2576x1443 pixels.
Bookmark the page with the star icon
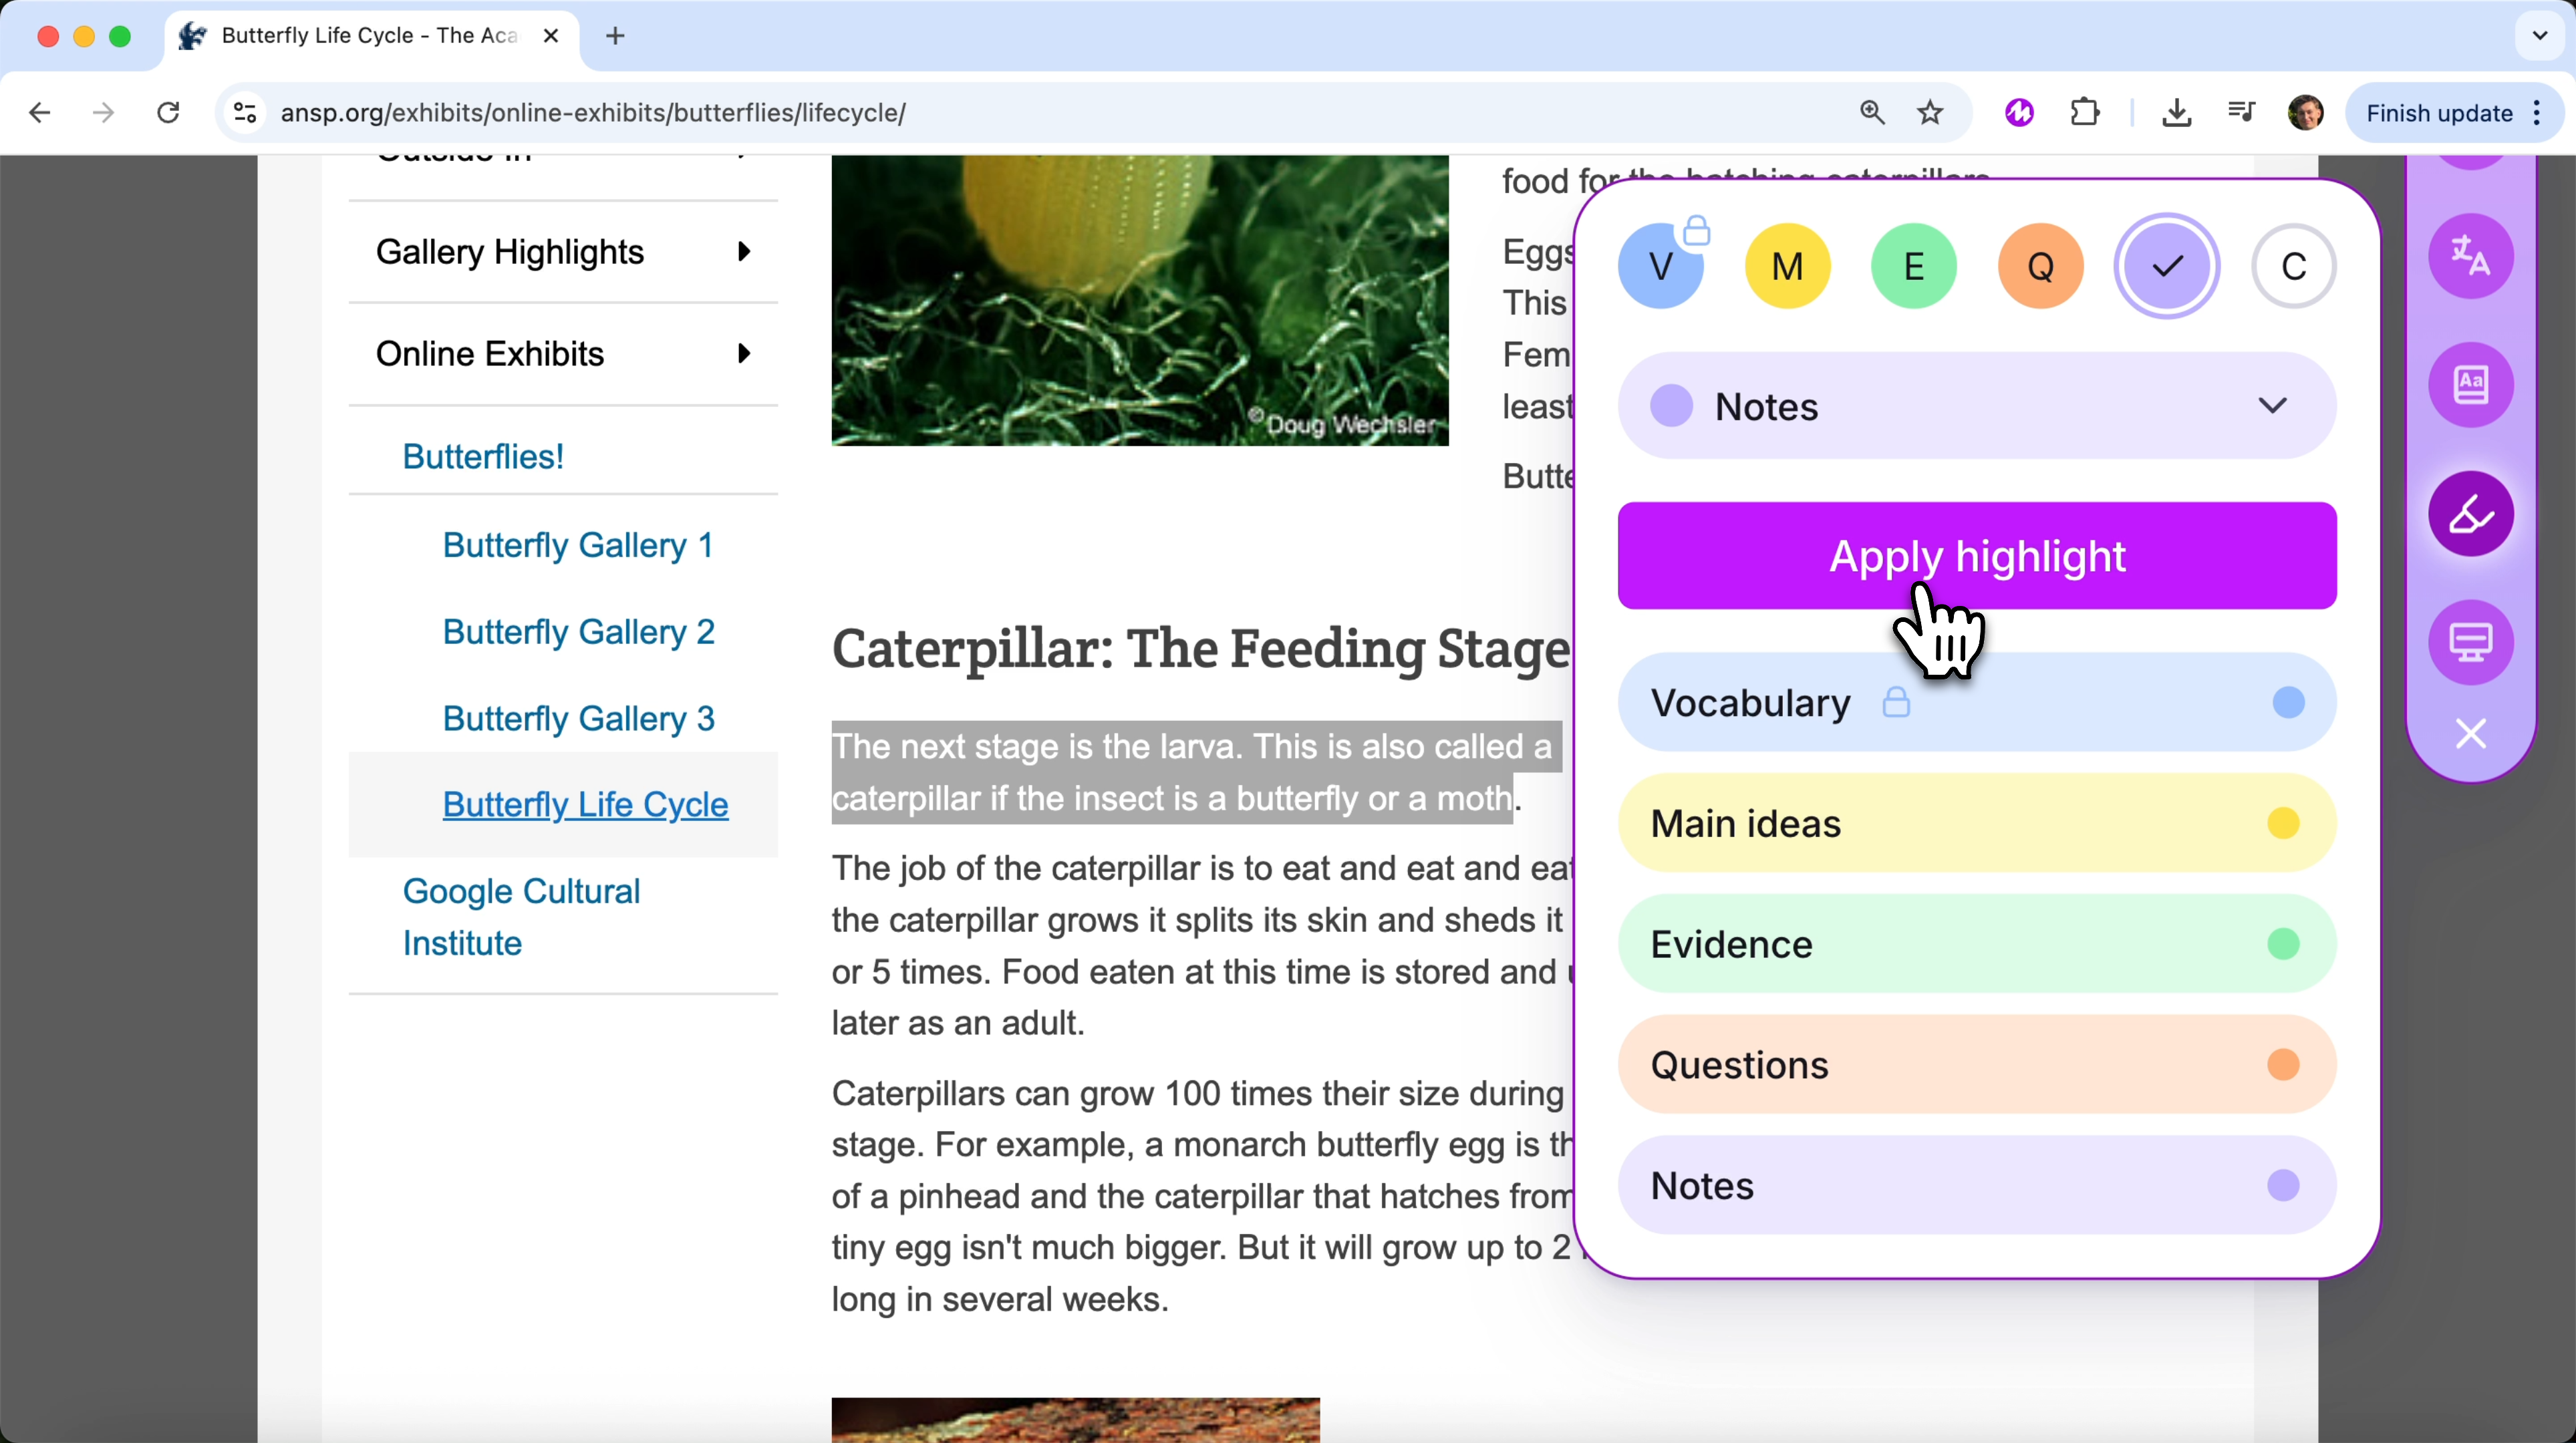coord(1930,112)
